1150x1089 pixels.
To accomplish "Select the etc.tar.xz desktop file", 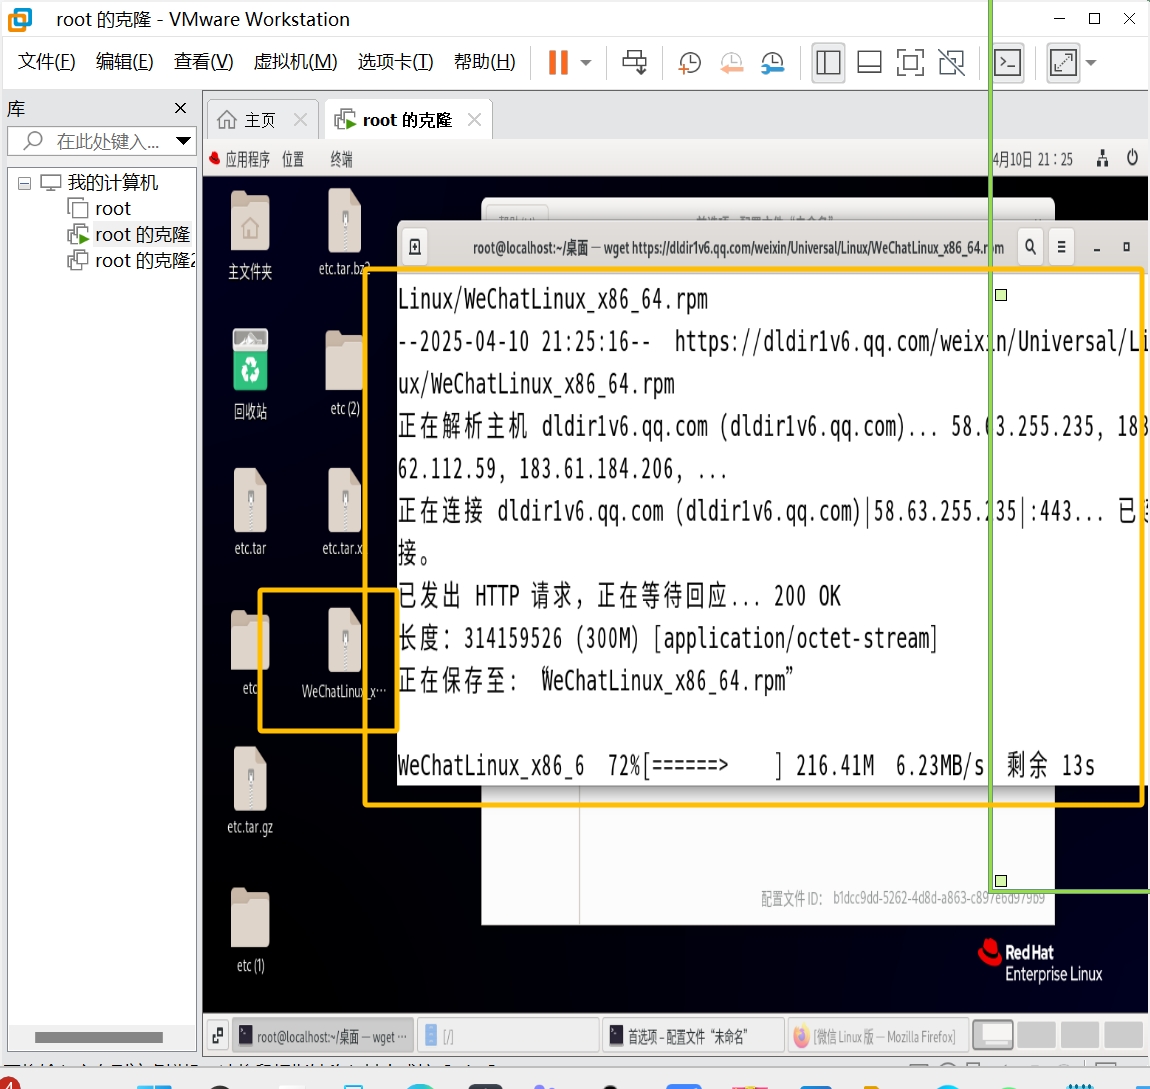I will click(x=343, y=512).
